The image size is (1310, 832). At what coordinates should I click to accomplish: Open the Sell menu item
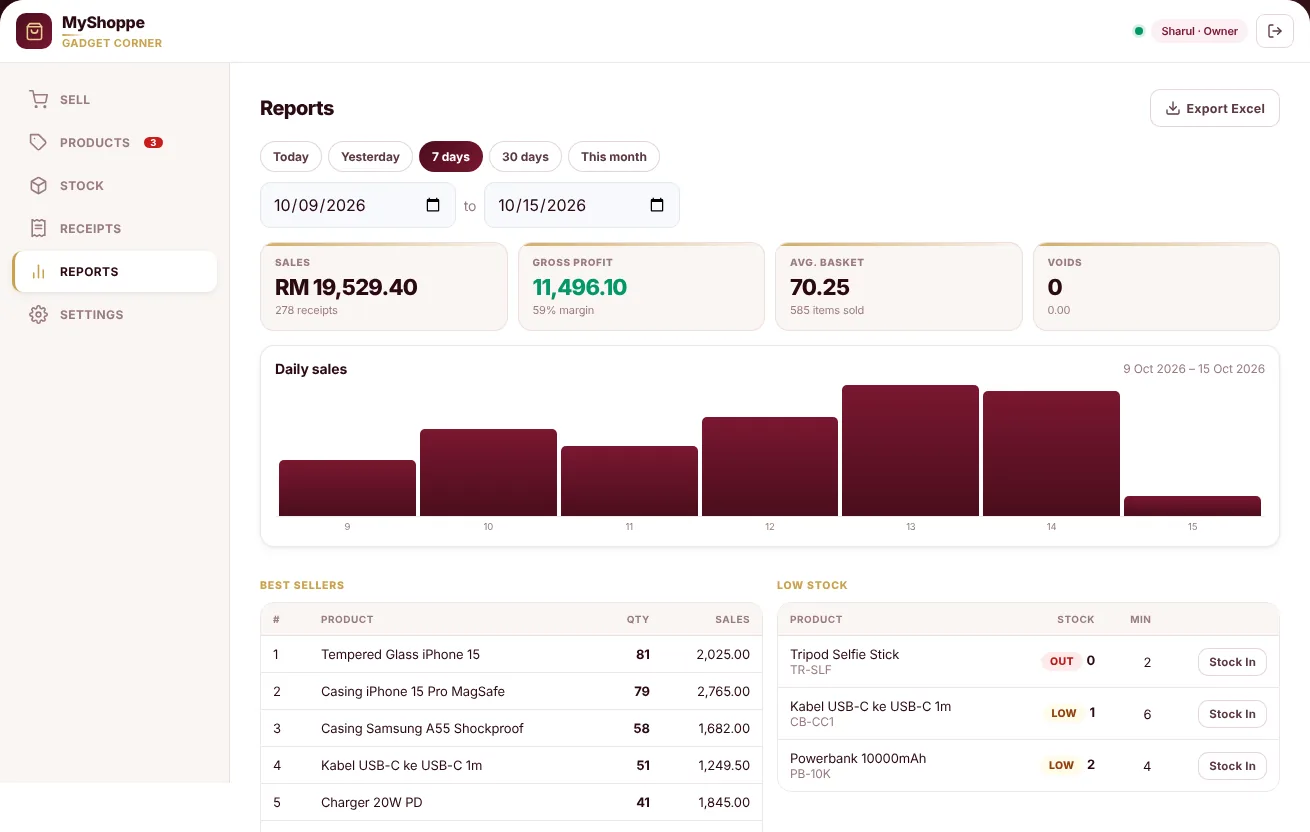pyautogui.click(x=115, y=100)
